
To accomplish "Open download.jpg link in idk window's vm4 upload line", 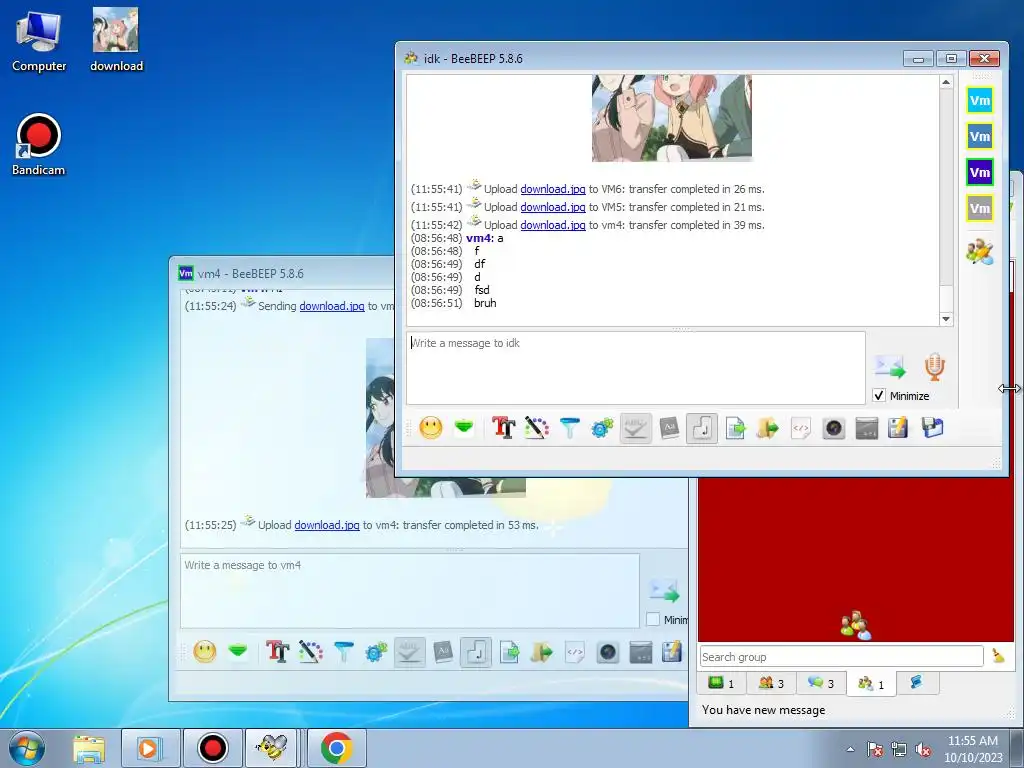I will pyautogui.click(x=552, y=225).
